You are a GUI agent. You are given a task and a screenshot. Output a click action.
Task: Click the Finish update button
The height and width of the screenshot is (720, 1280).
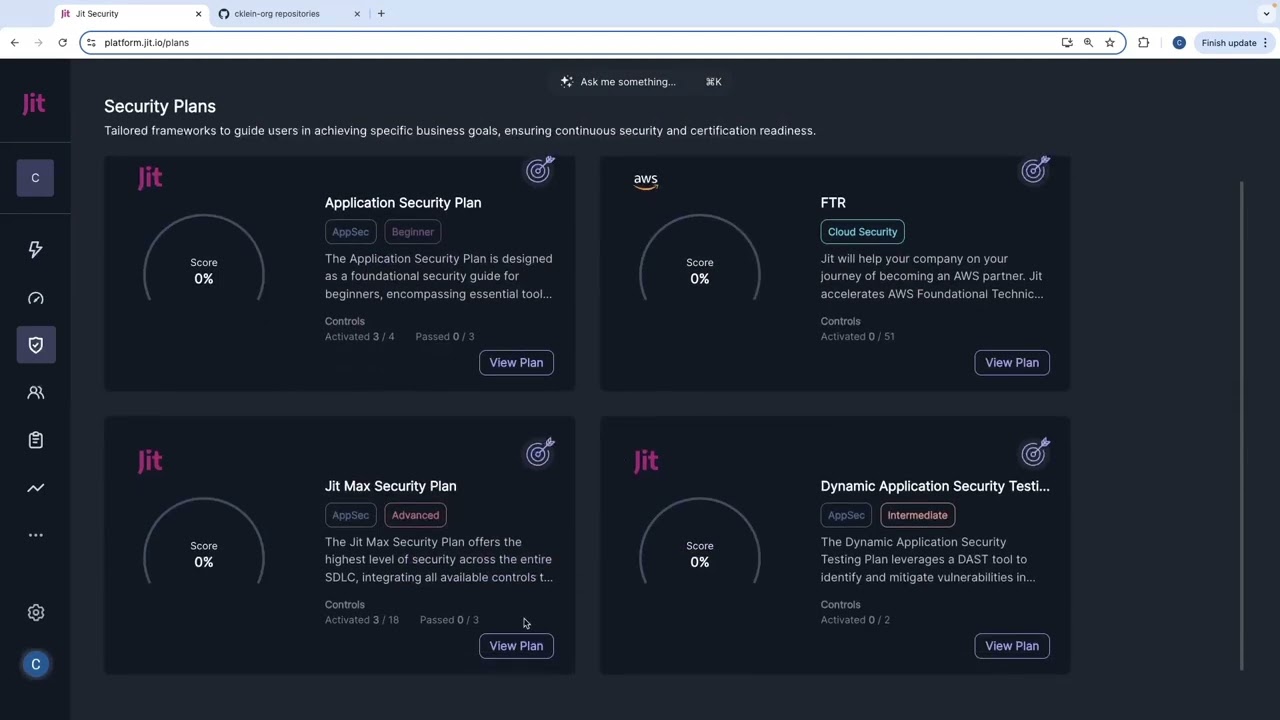tap(1235, 43)
